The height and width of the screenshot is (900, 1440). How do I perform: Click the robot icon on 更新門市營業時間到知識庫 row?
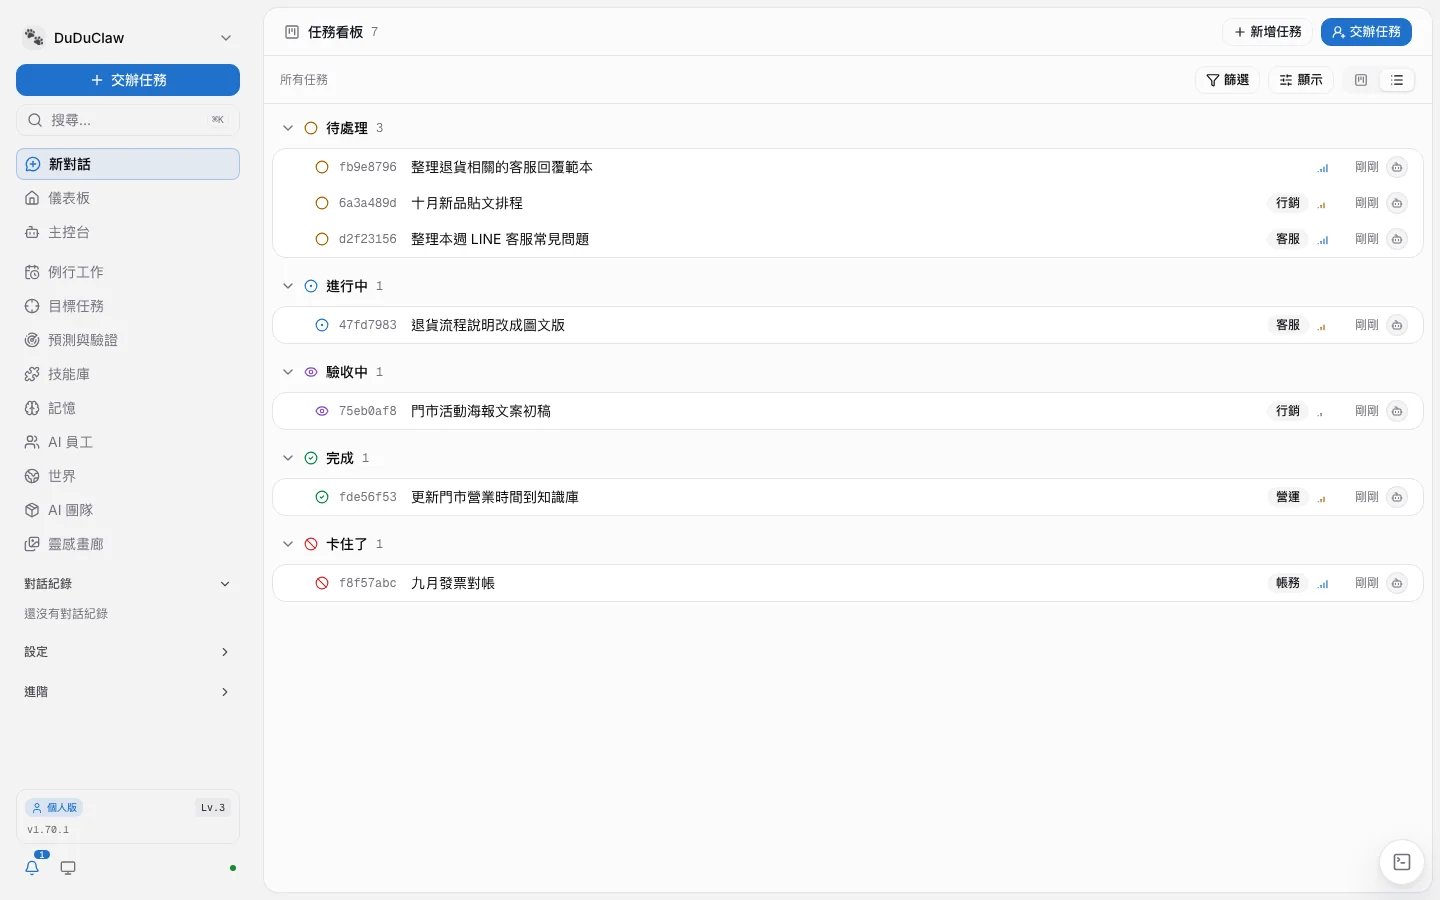(1397, 497)
